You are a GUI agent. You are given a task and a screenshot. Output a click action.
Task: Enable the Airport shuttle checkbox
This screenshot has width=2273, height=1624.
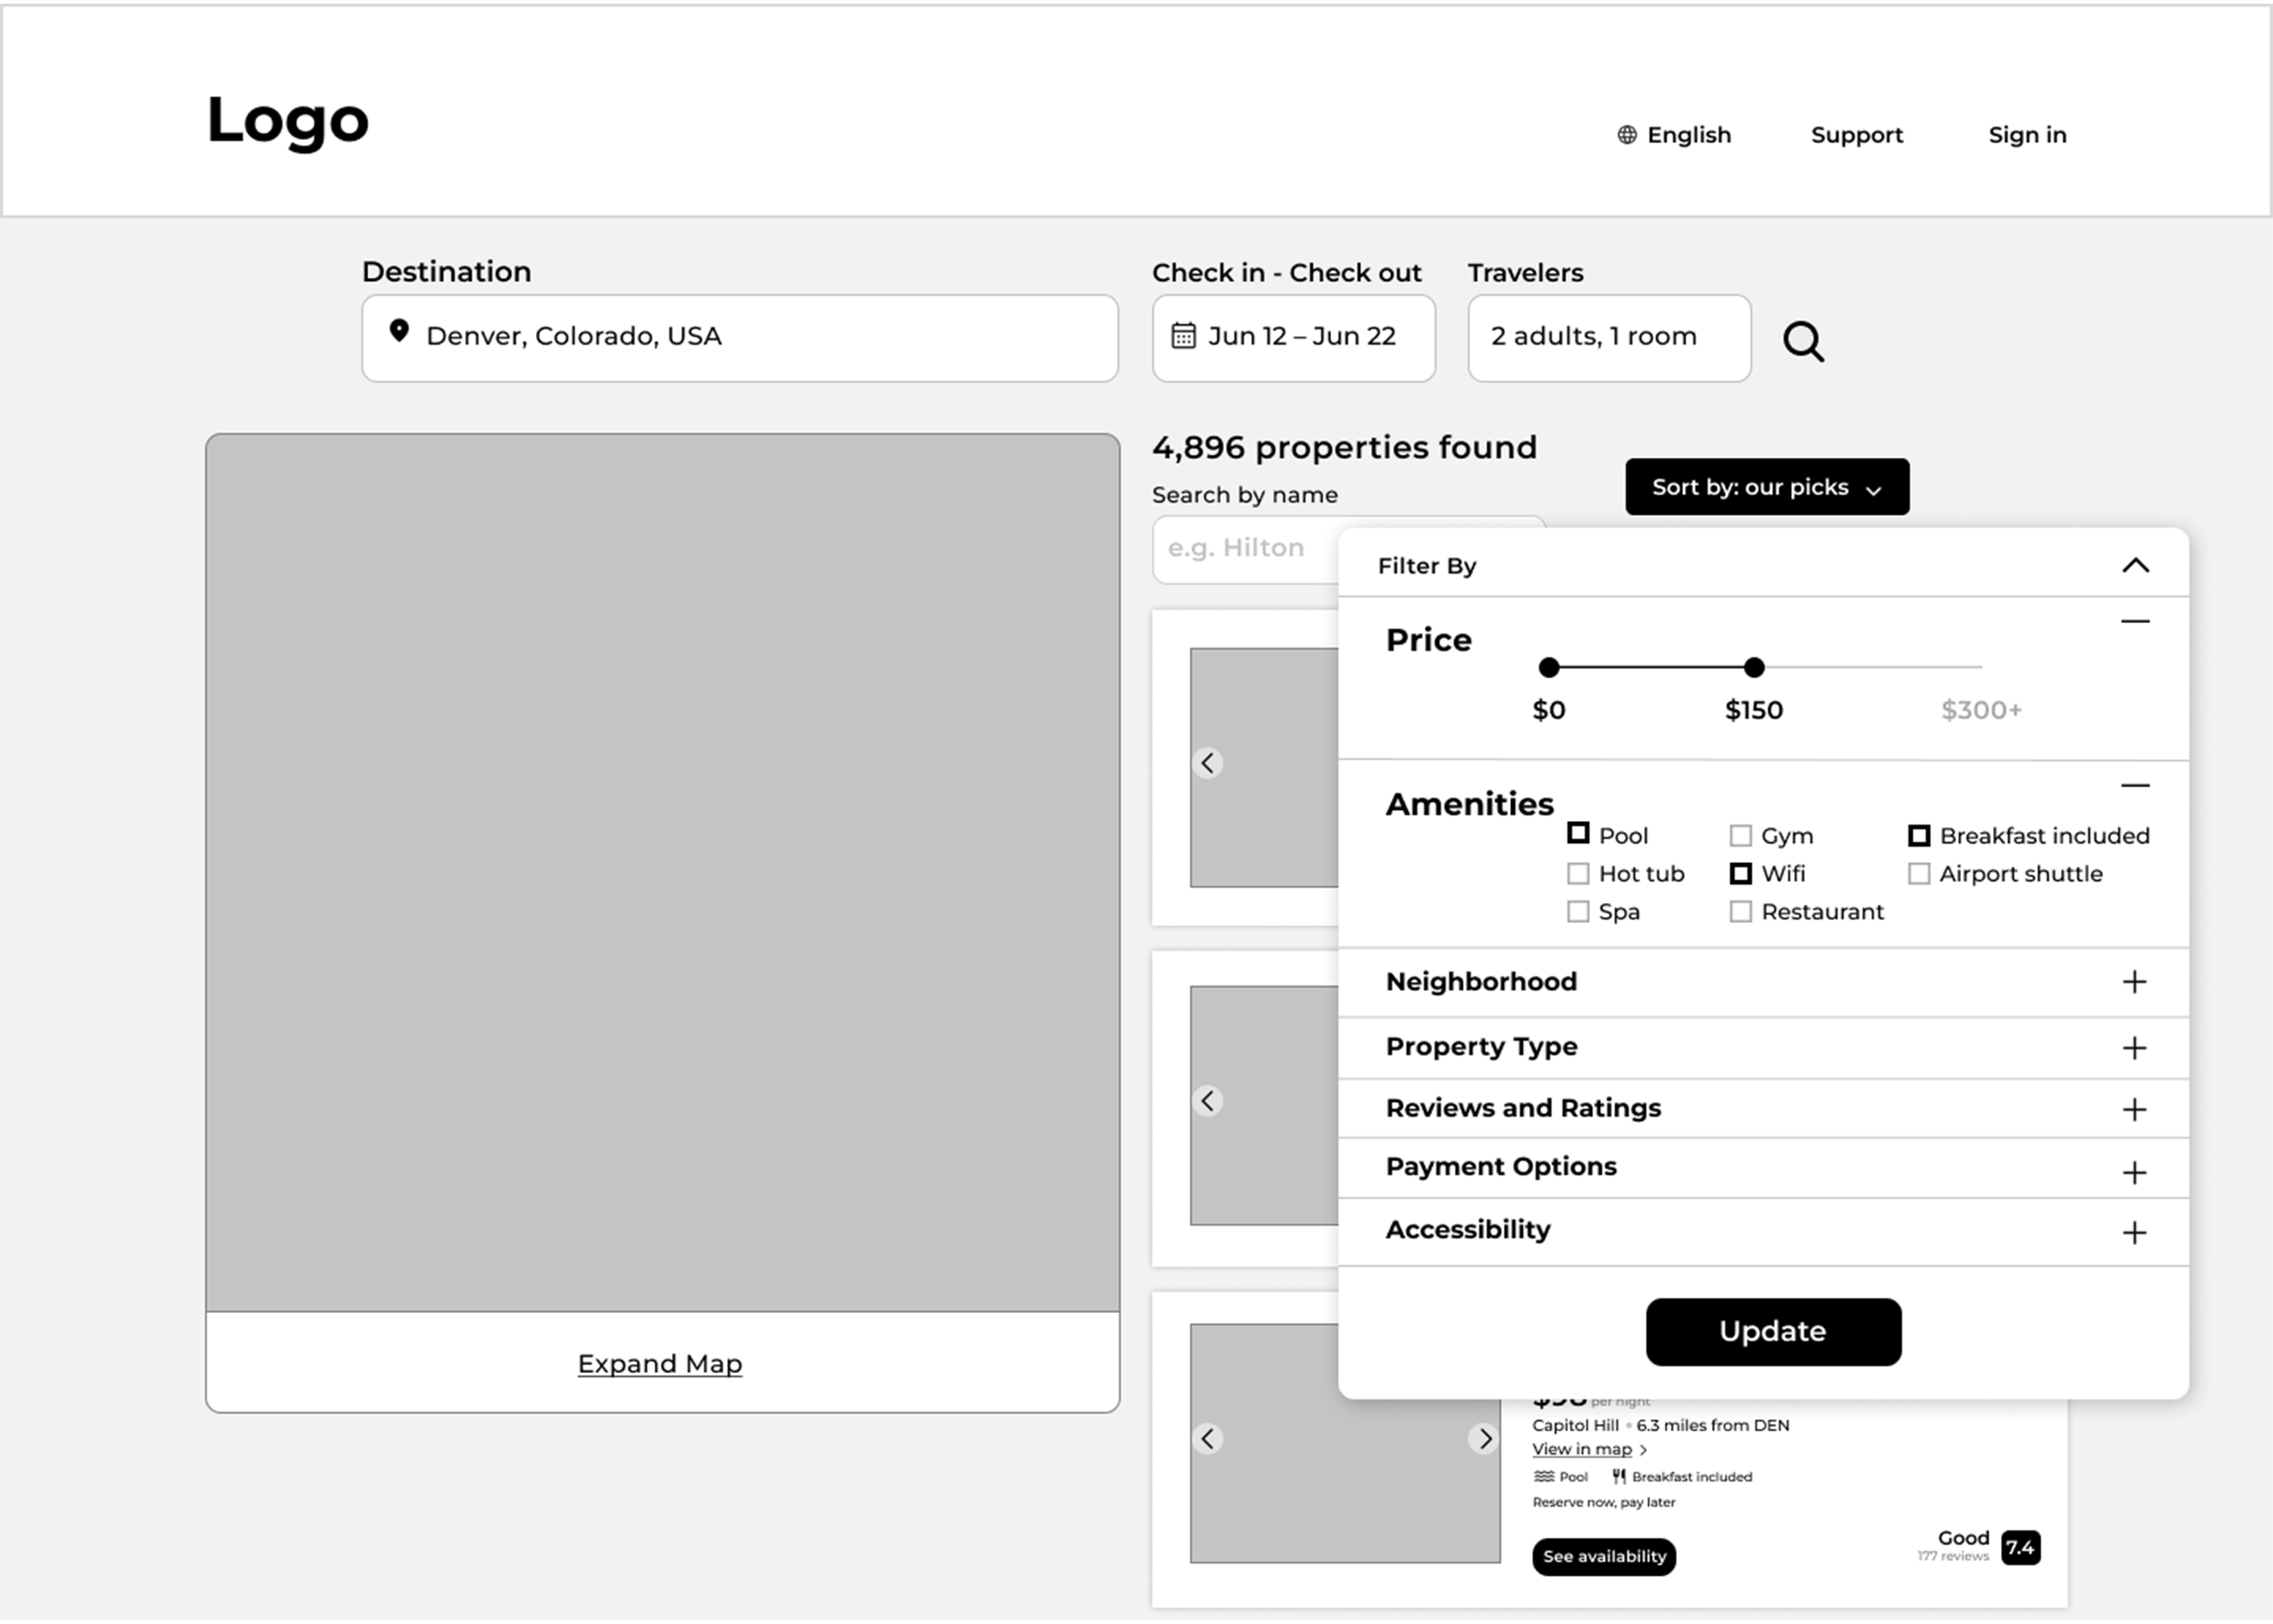(1918, 874)
